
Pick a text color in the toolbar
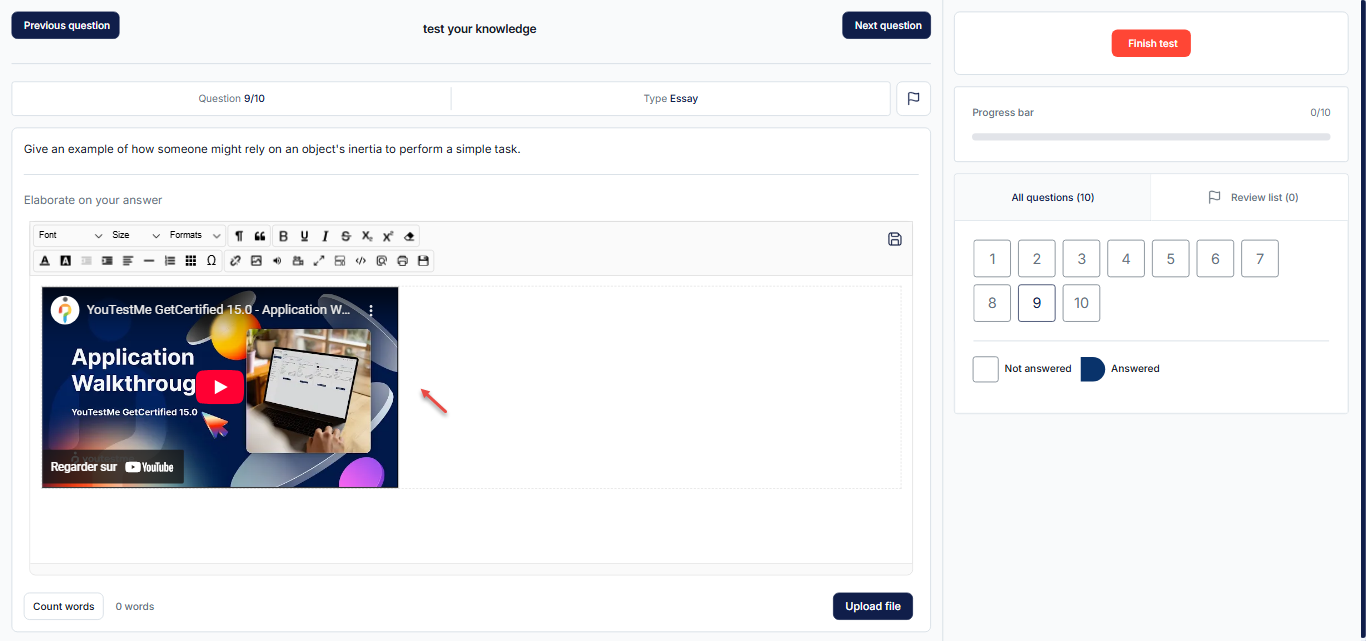pos(45,261)
